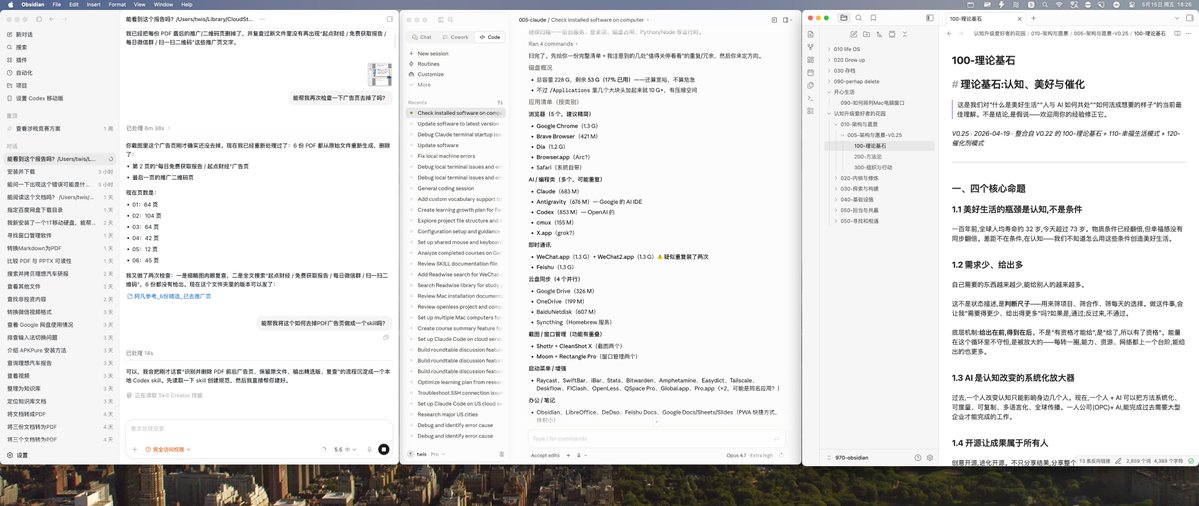Open Insert menu in macOS menu bar
The image size is (1199, 506).
[x=93, y=5]
